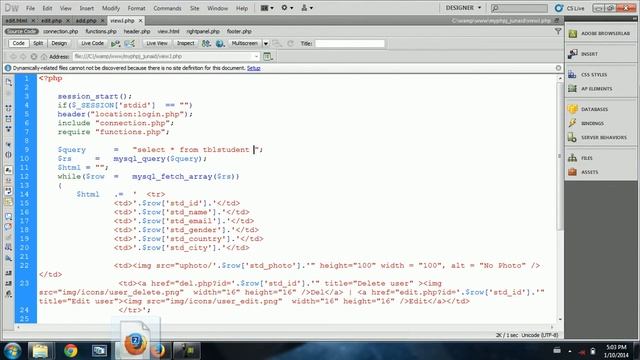
Task: Open the Bindings panel icon
Action: [x=572, y=123]
